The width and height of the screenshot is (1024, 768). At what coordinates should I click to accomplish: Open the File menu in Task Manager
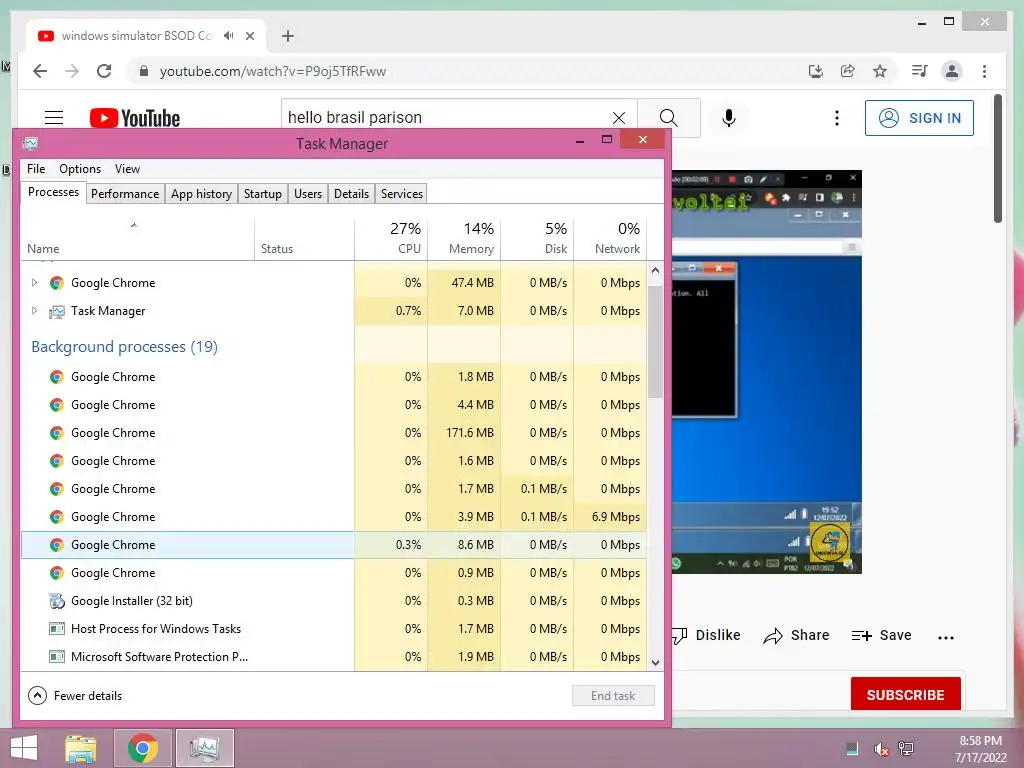[36, 168]
